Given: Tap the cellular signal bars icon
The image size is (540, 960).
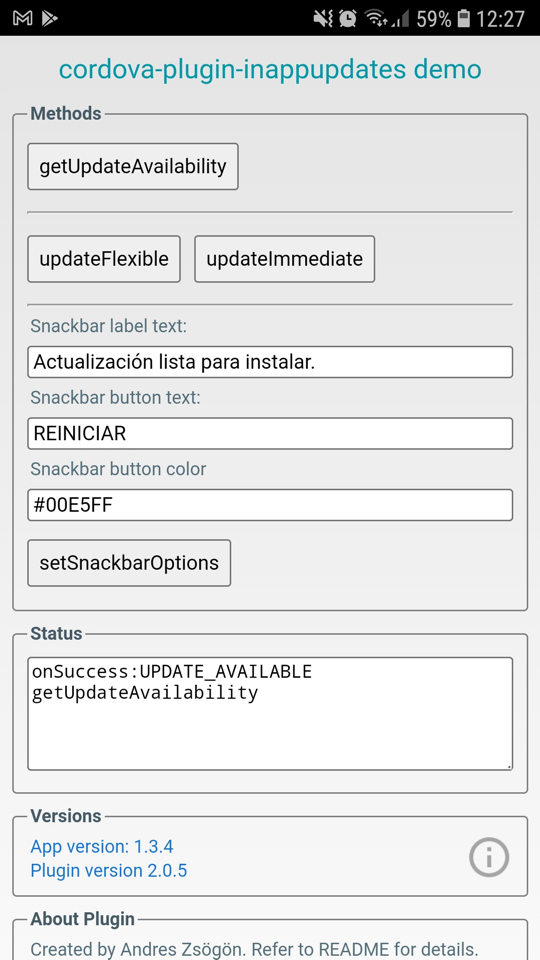Looking at the screenshot, I should 400,20.
